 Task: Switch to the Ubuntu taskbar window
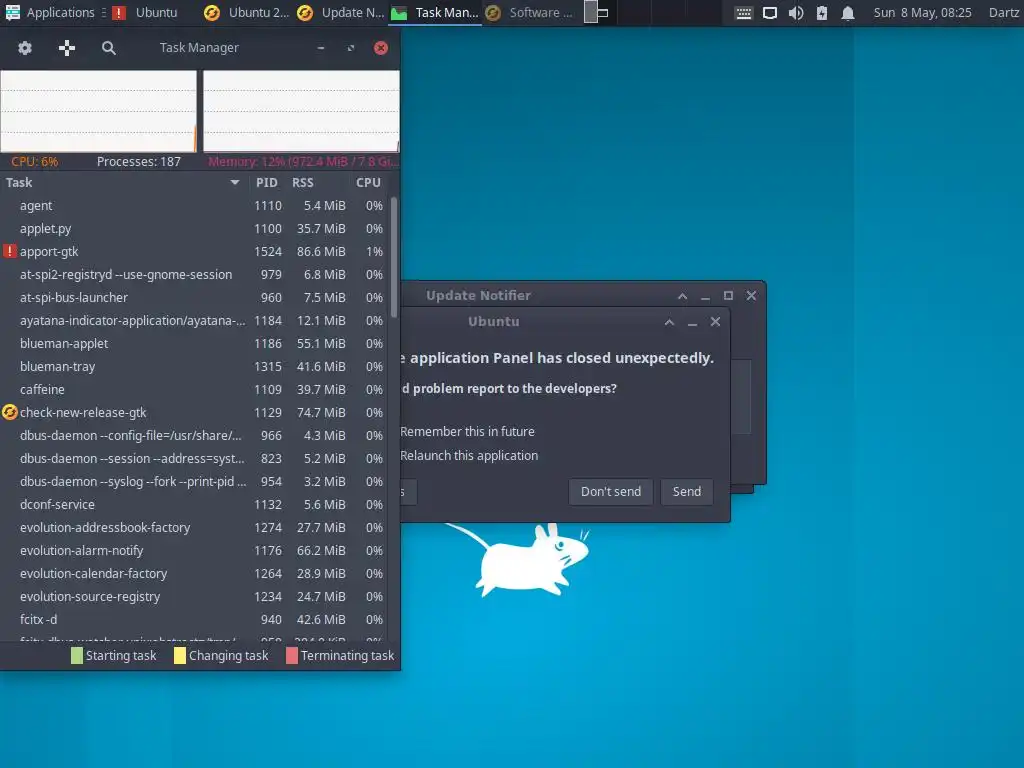point(145,12)
